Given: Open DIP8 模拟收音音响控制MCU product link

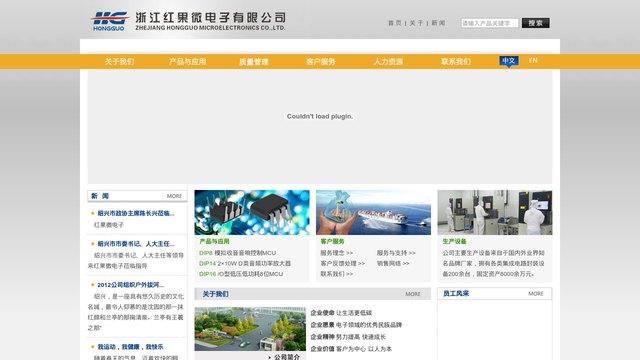Looking at the screenshot, I should coord(238,253).
